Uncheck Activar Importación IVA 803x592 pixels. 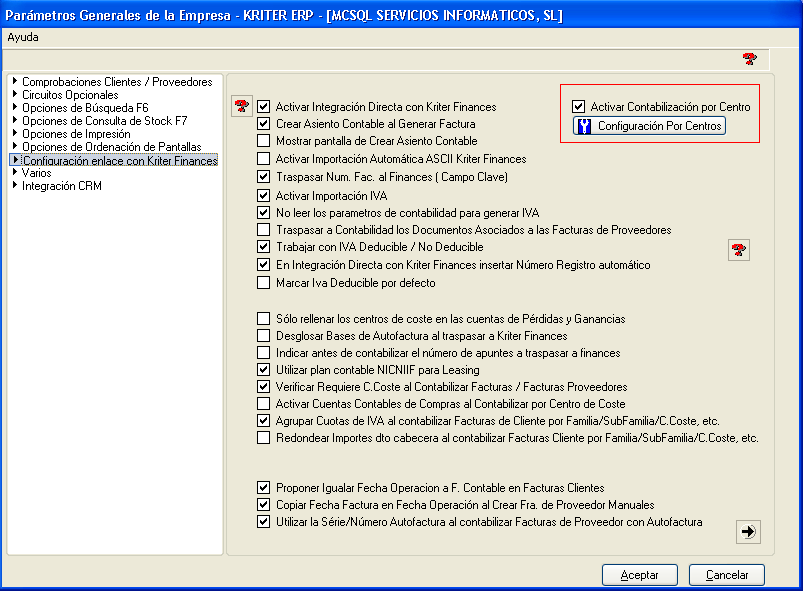(x=263, y=196)
